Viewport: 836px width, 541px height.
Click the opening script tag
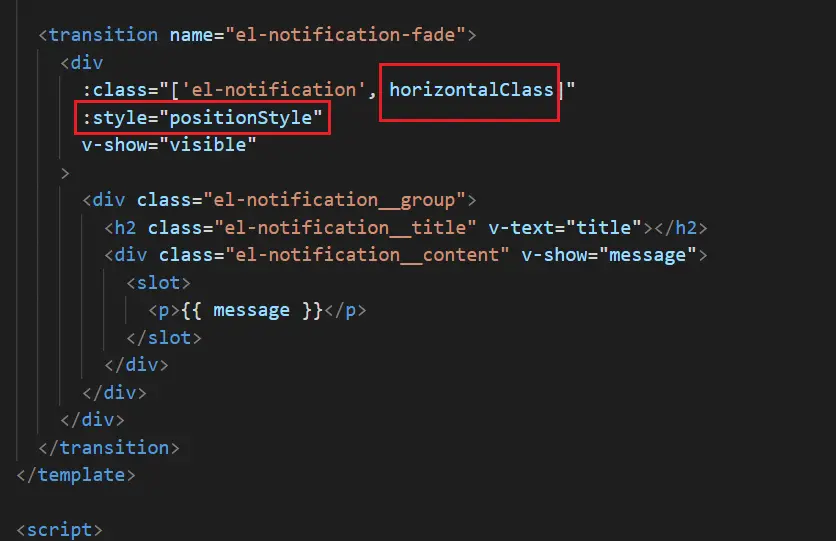(x=59, y=530)
